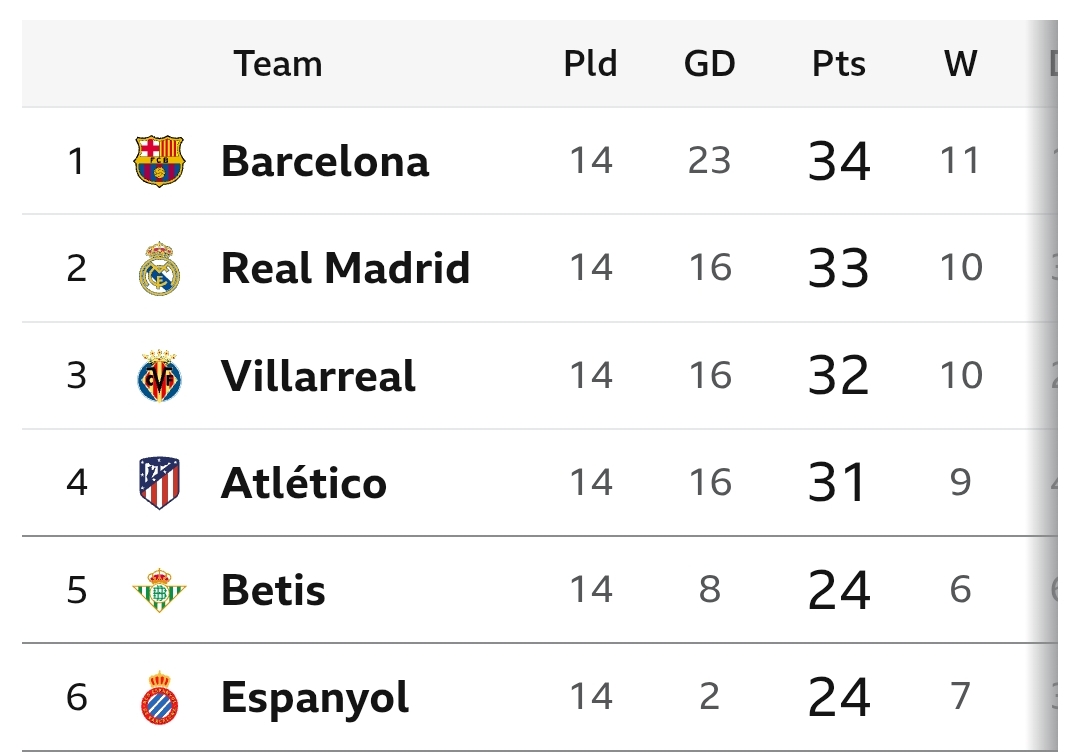Screen dimensions: 1080x756
Task: Click the Betis club crest
Action: click(160, 590)
